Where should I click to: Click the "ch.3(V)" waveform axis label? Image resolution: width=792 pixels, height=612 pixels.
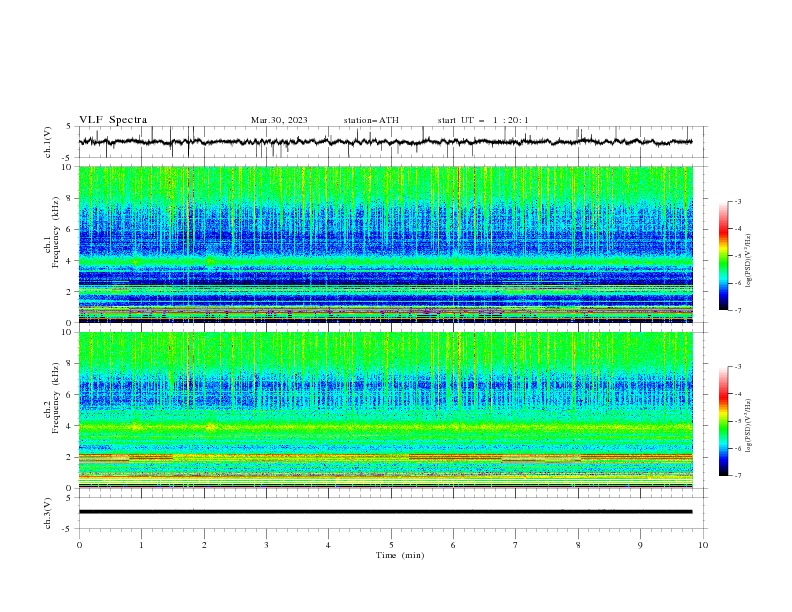click(x=48, y=513)
